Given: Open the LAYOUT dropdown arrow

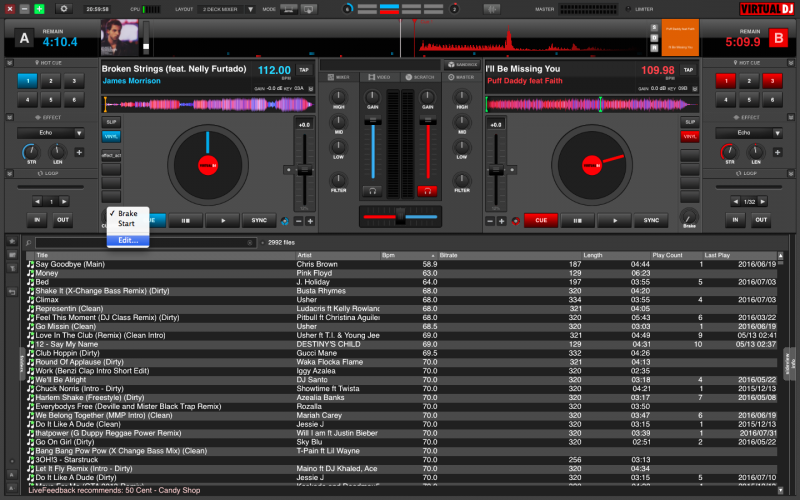Looking at the screenshot, I should pyautogui.click(x=251, y=9).
